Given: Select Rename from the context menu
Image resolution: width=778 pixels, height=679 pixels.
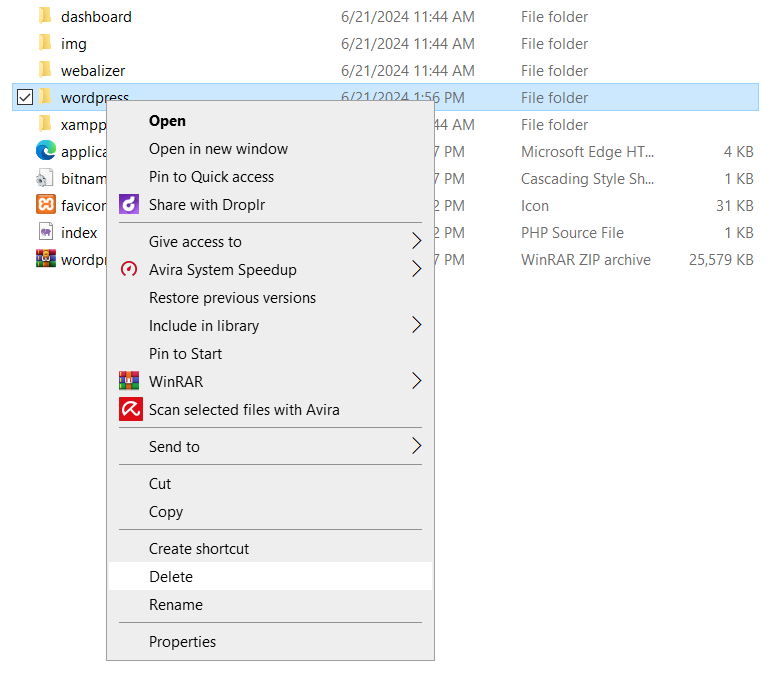Looking at the screenshot, I should [270, 605].
